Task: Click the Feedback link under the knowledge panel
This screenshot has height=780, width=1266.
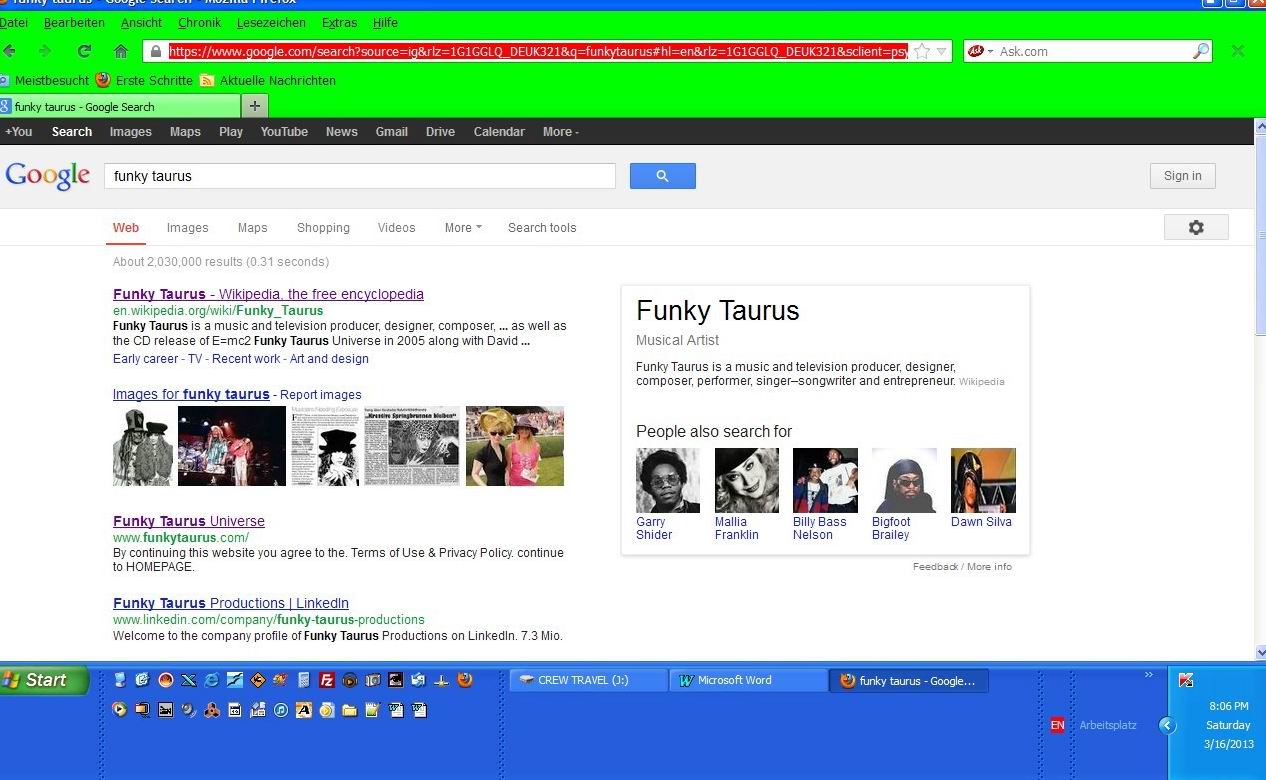Action: 935,567
